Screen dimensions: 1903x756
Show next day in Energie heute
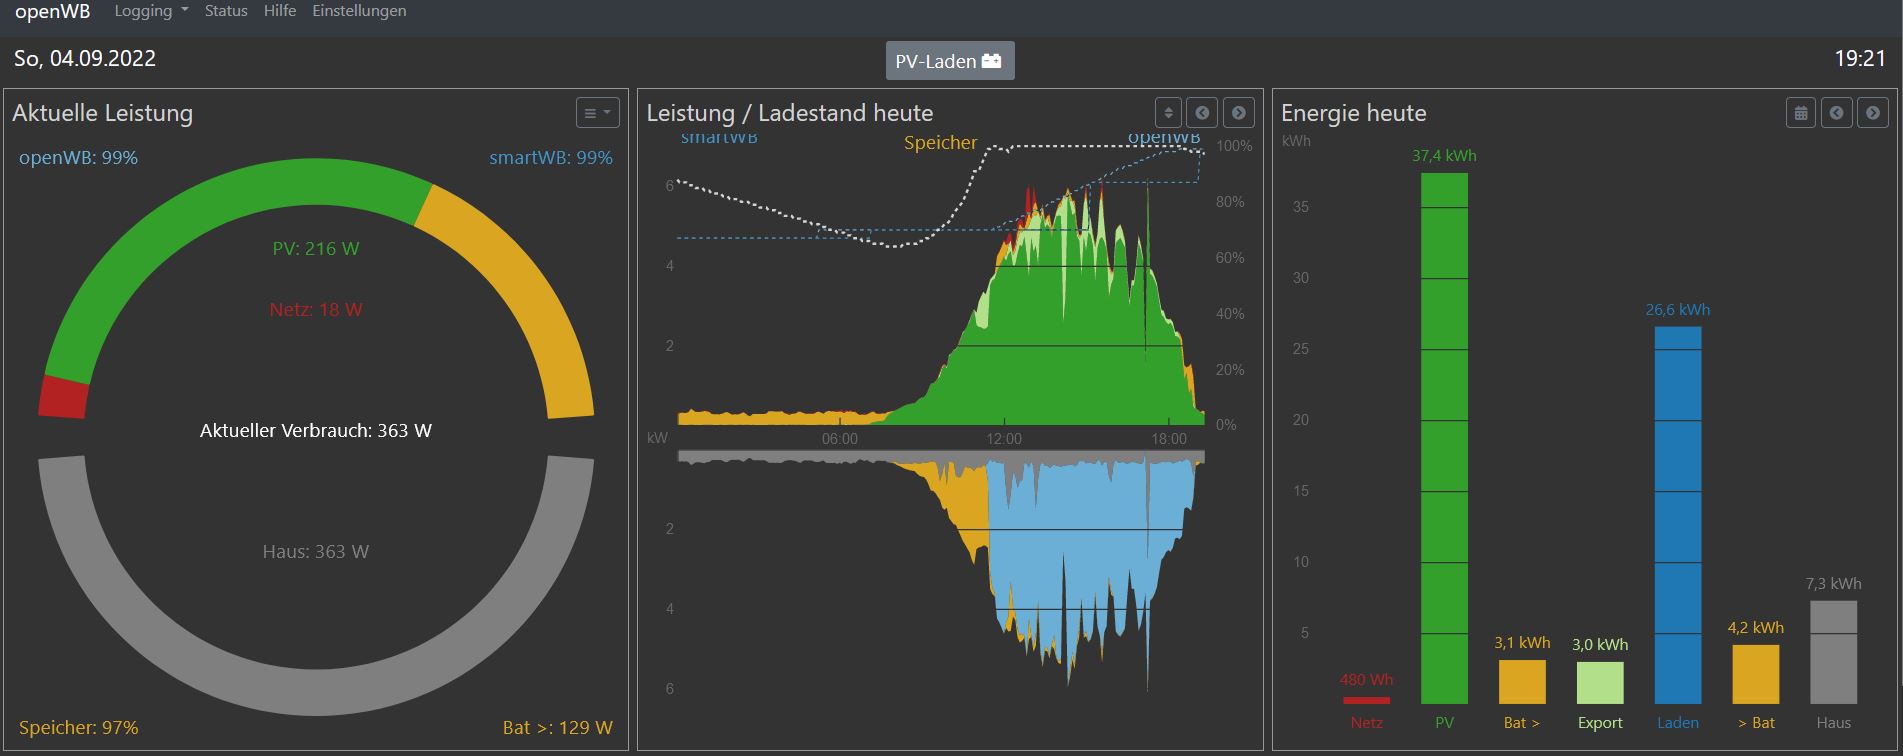pos(1872,113)
